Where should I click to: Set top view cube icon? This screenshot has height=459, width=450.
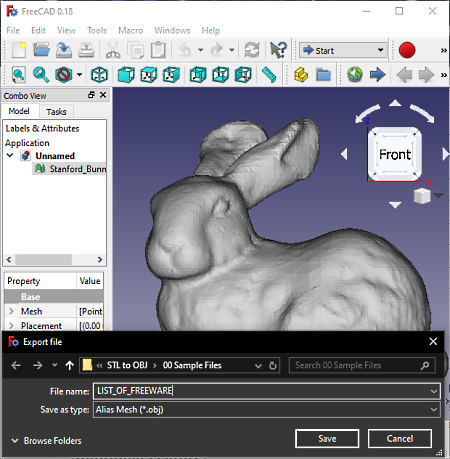click(149, 75)
